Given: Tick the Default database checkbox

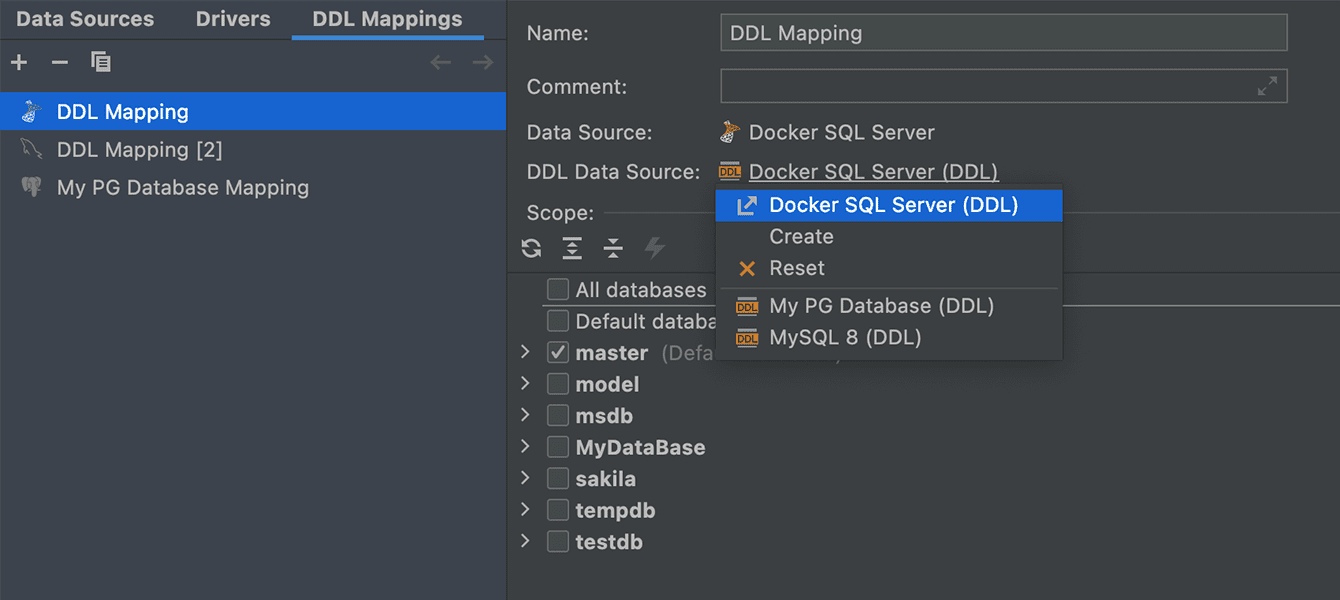Looking at the screenshot, I should (x=558, y=321).
